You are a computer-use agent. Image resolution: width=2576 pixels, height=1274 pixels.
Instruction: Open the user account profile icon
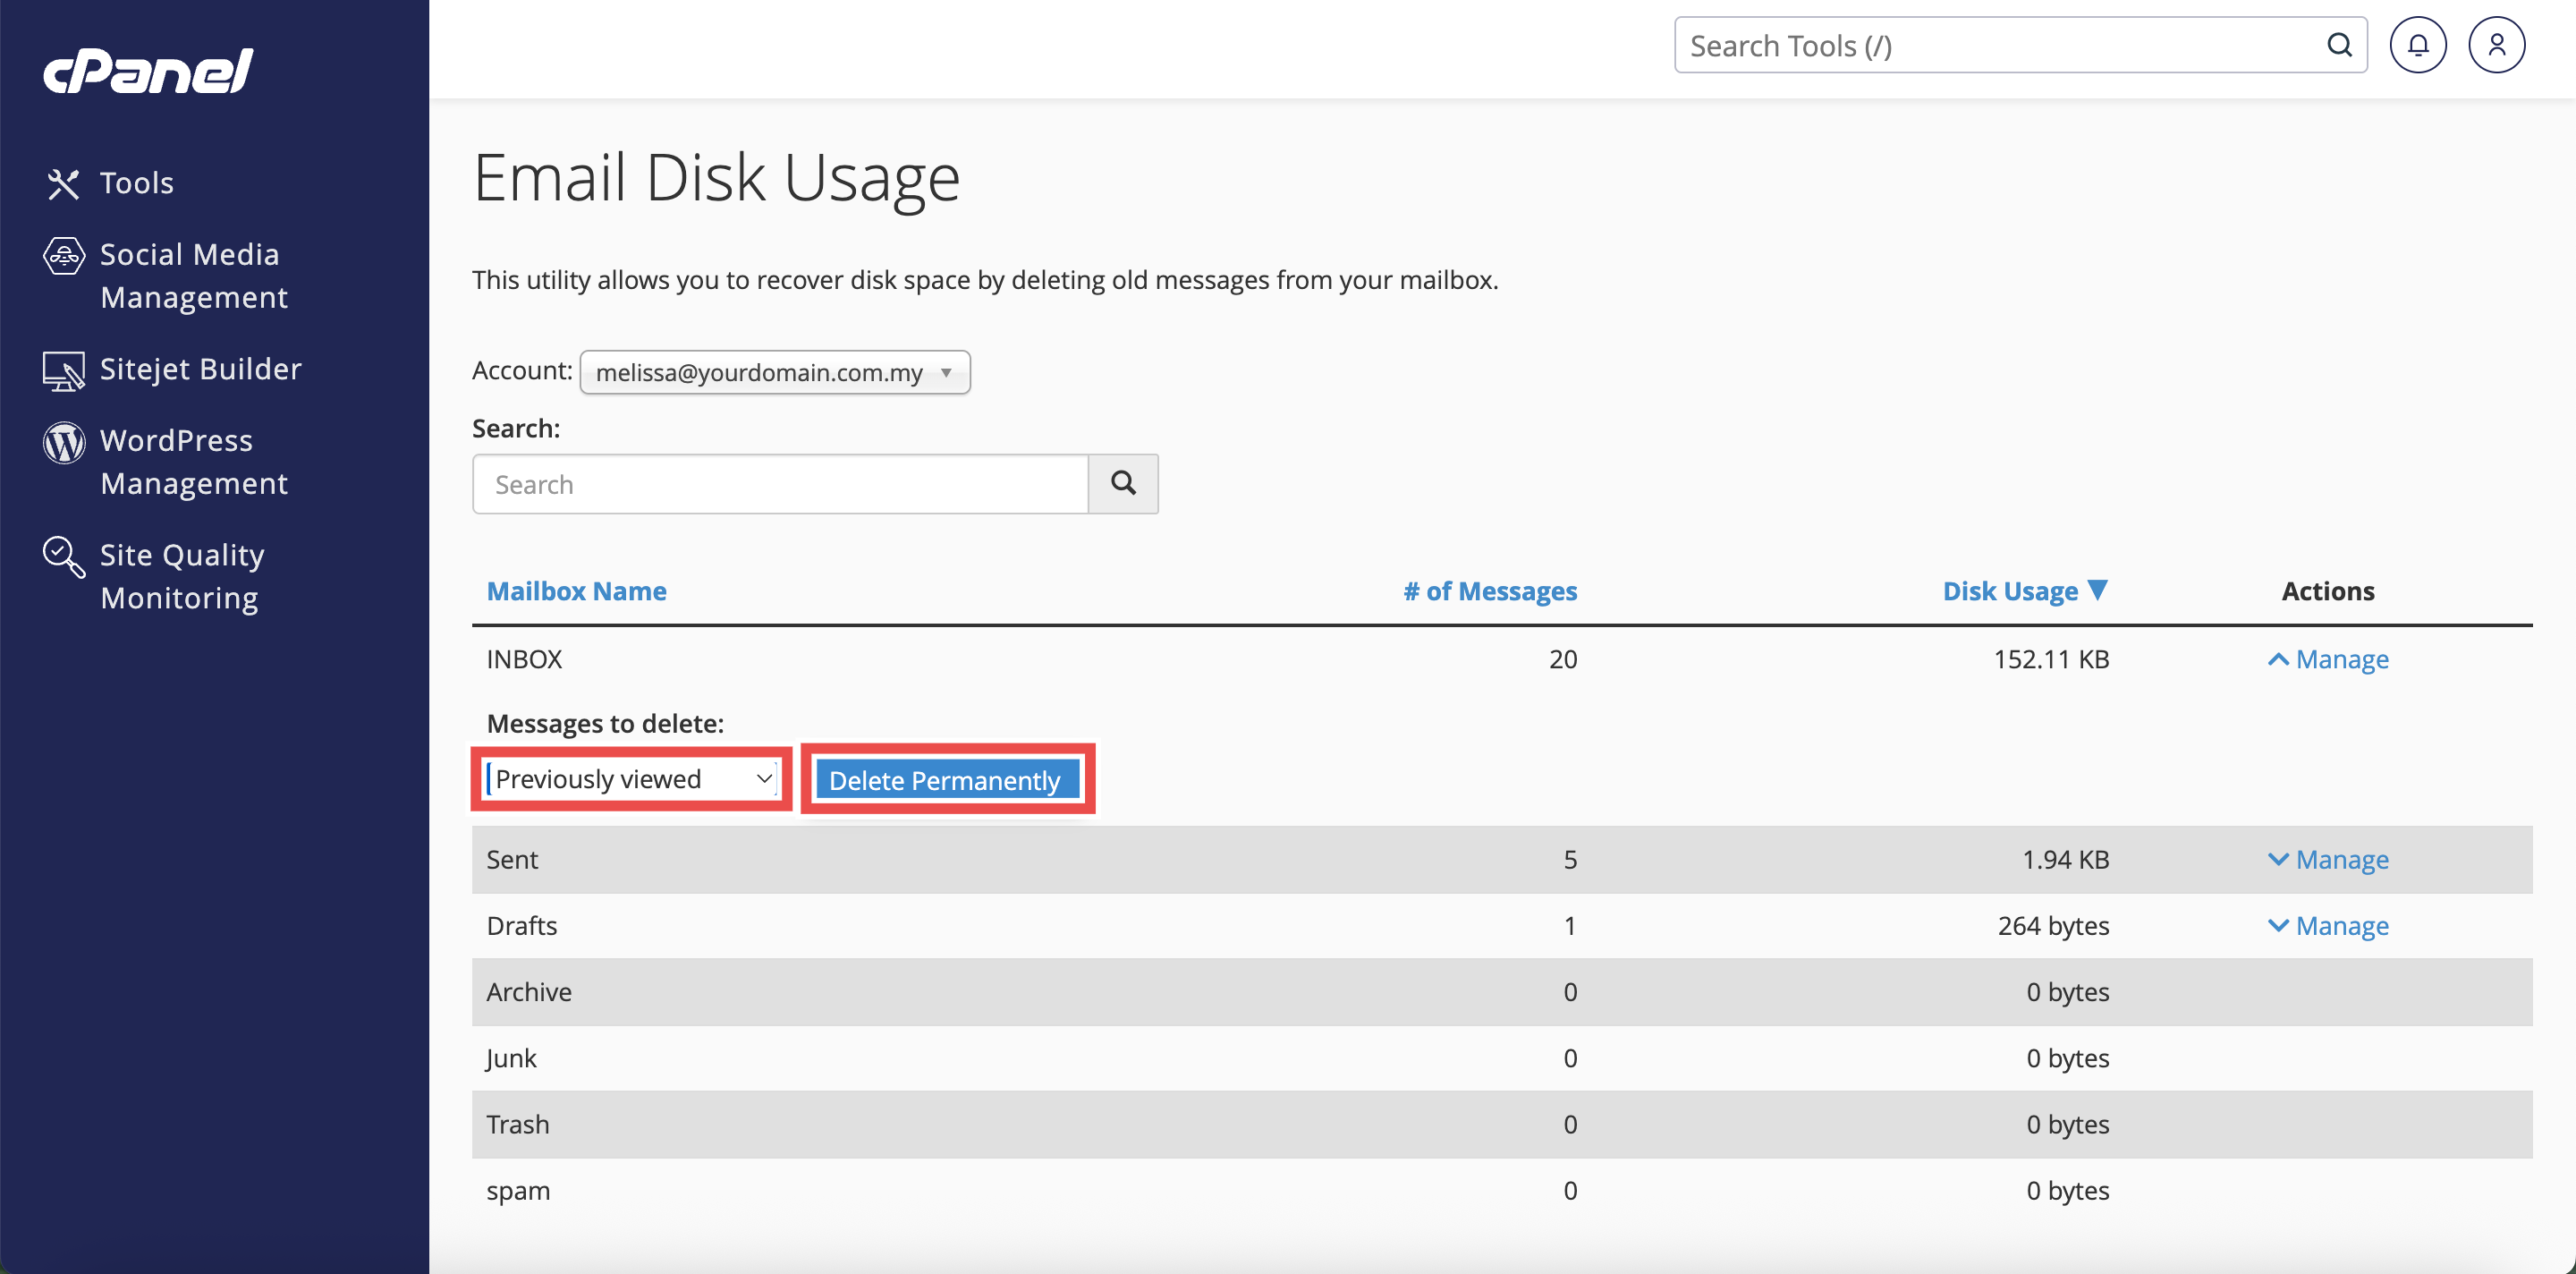[2496, 45]
